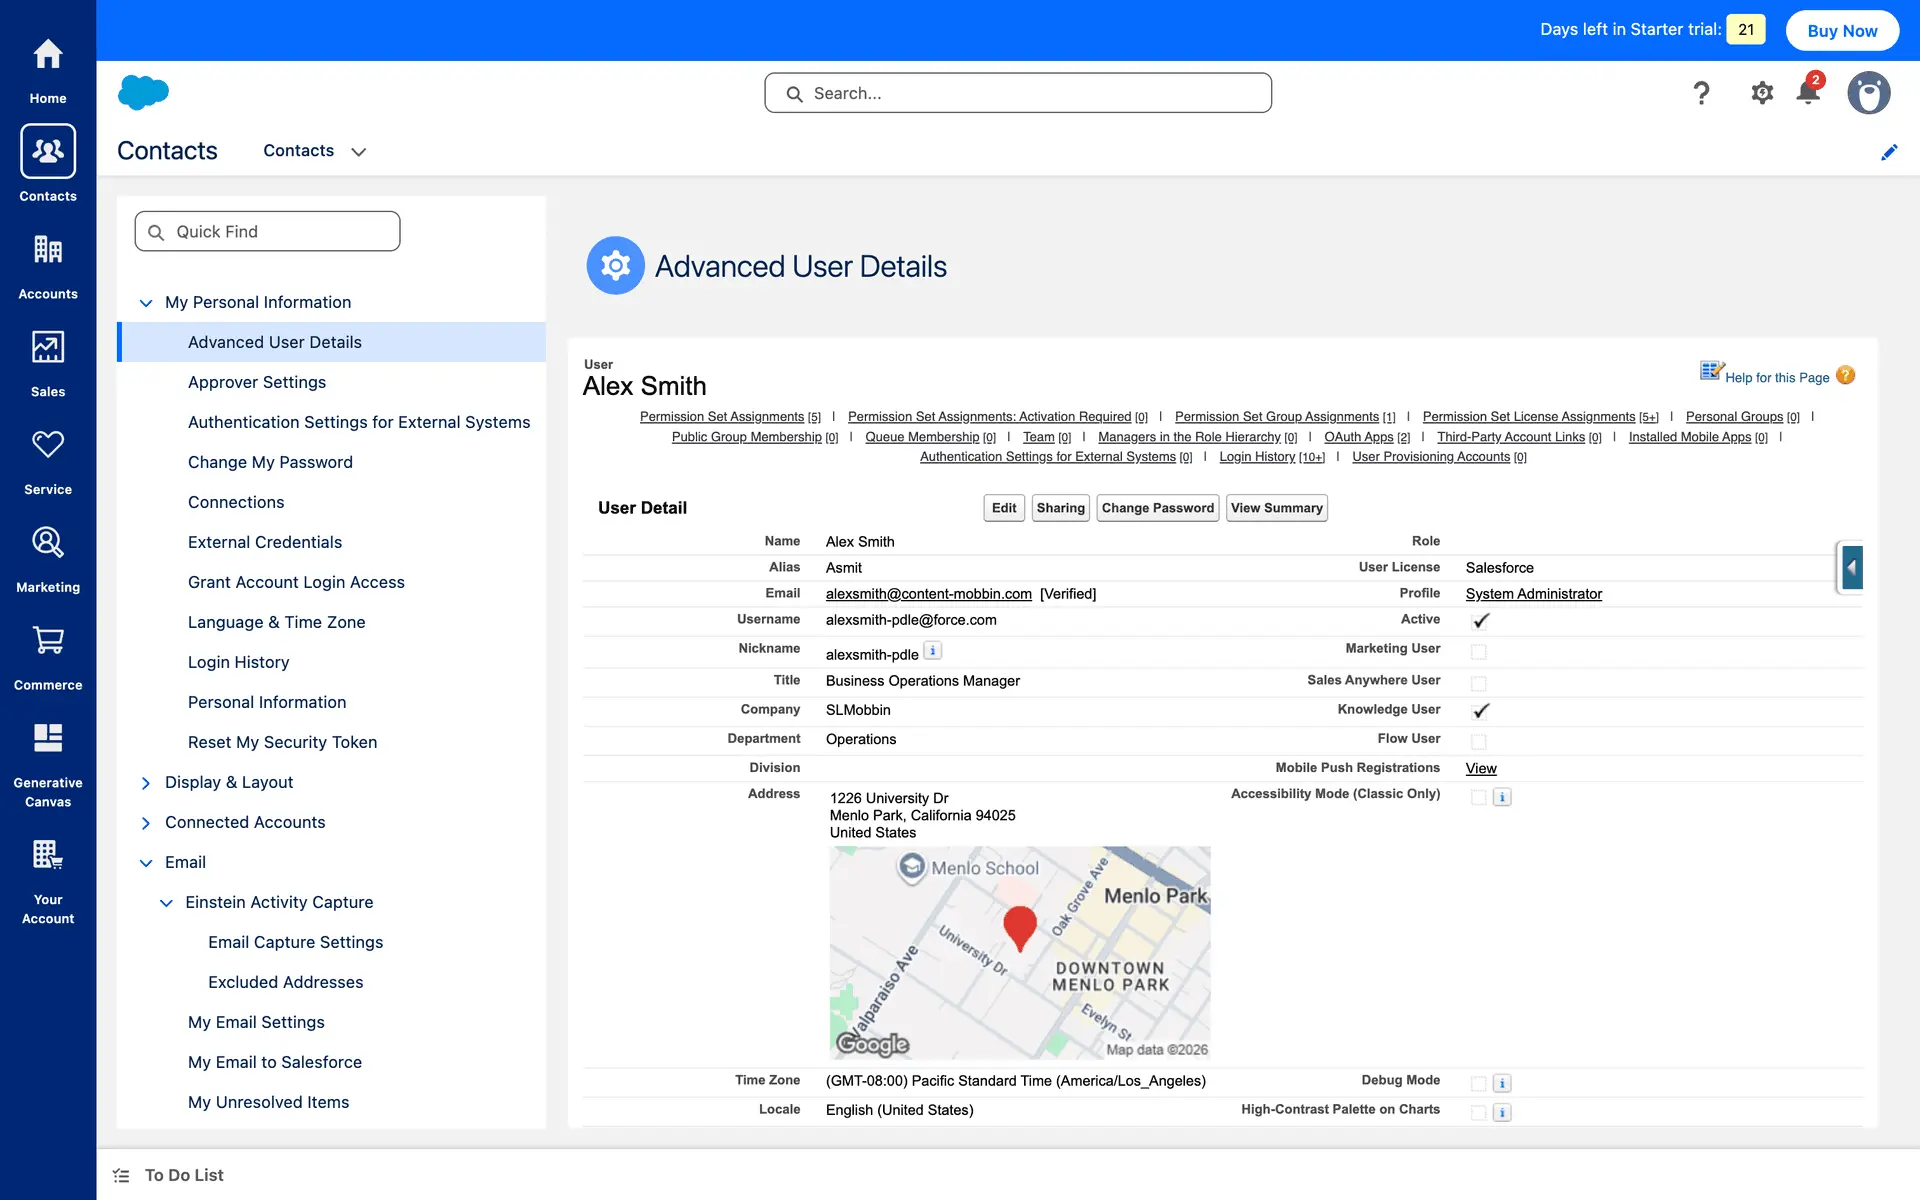The image size is (1920, 1200).
Task: Open Change My Password menu item
Action: click(270, 462)
